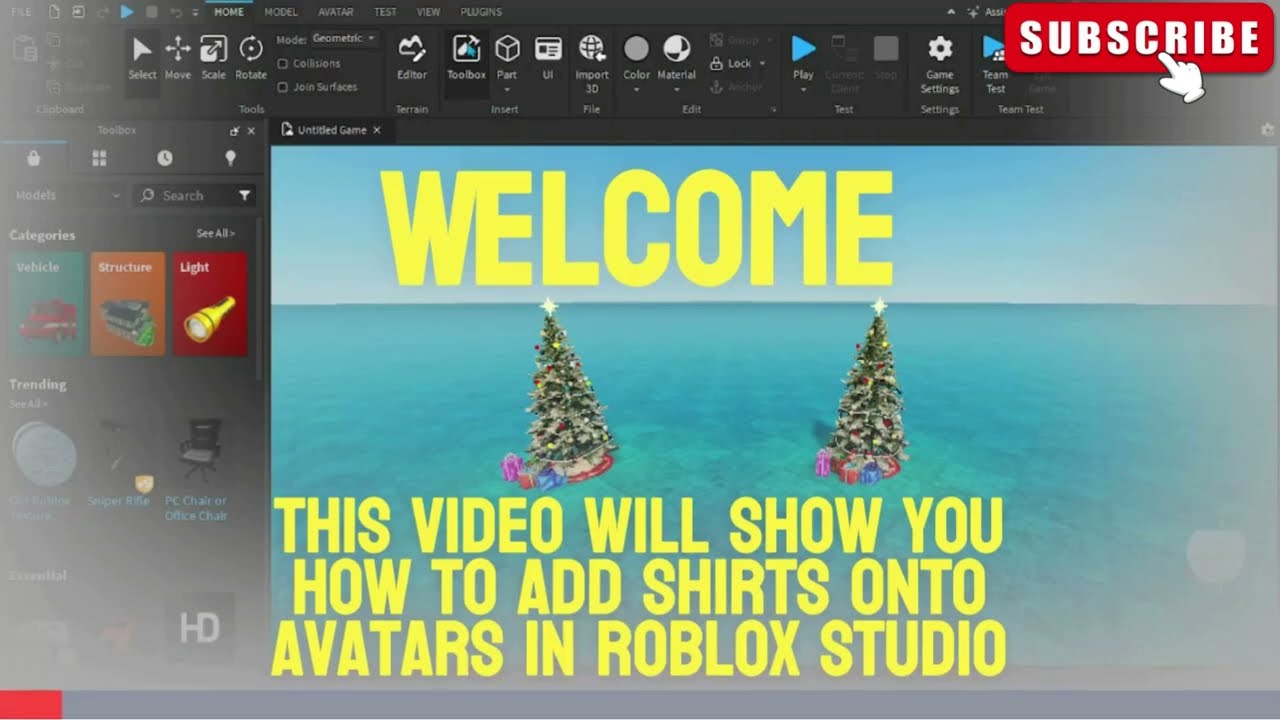Image resolution: width=1280 pixels, height=720 pixels.
Task: Open the Toolbox search filter funnel
Action: pos(244,195)
